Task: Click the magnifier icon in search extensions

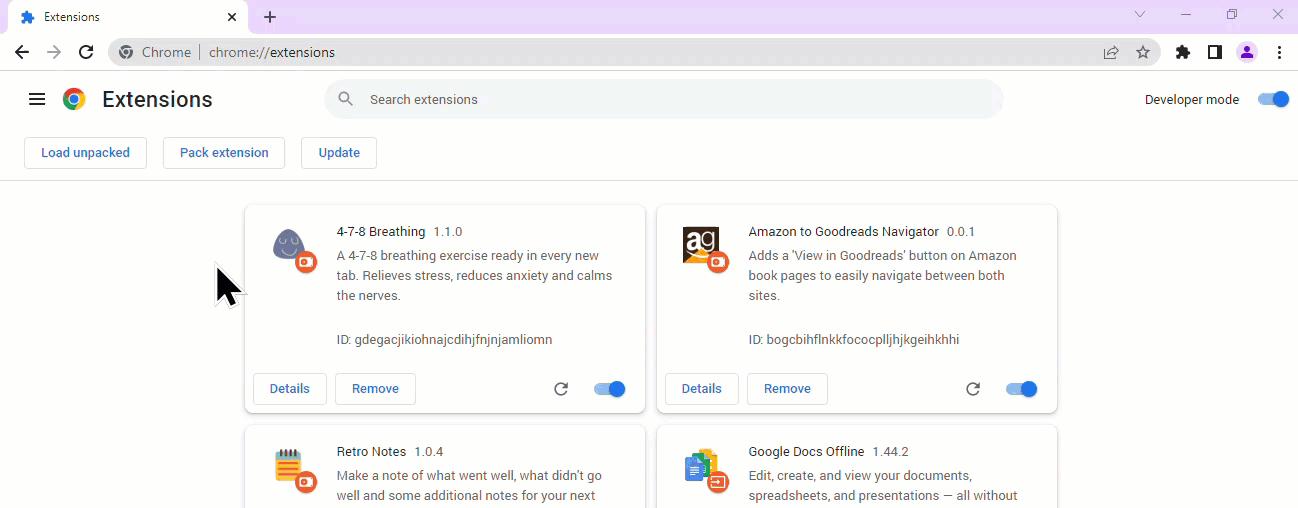Action: (346, 99)
